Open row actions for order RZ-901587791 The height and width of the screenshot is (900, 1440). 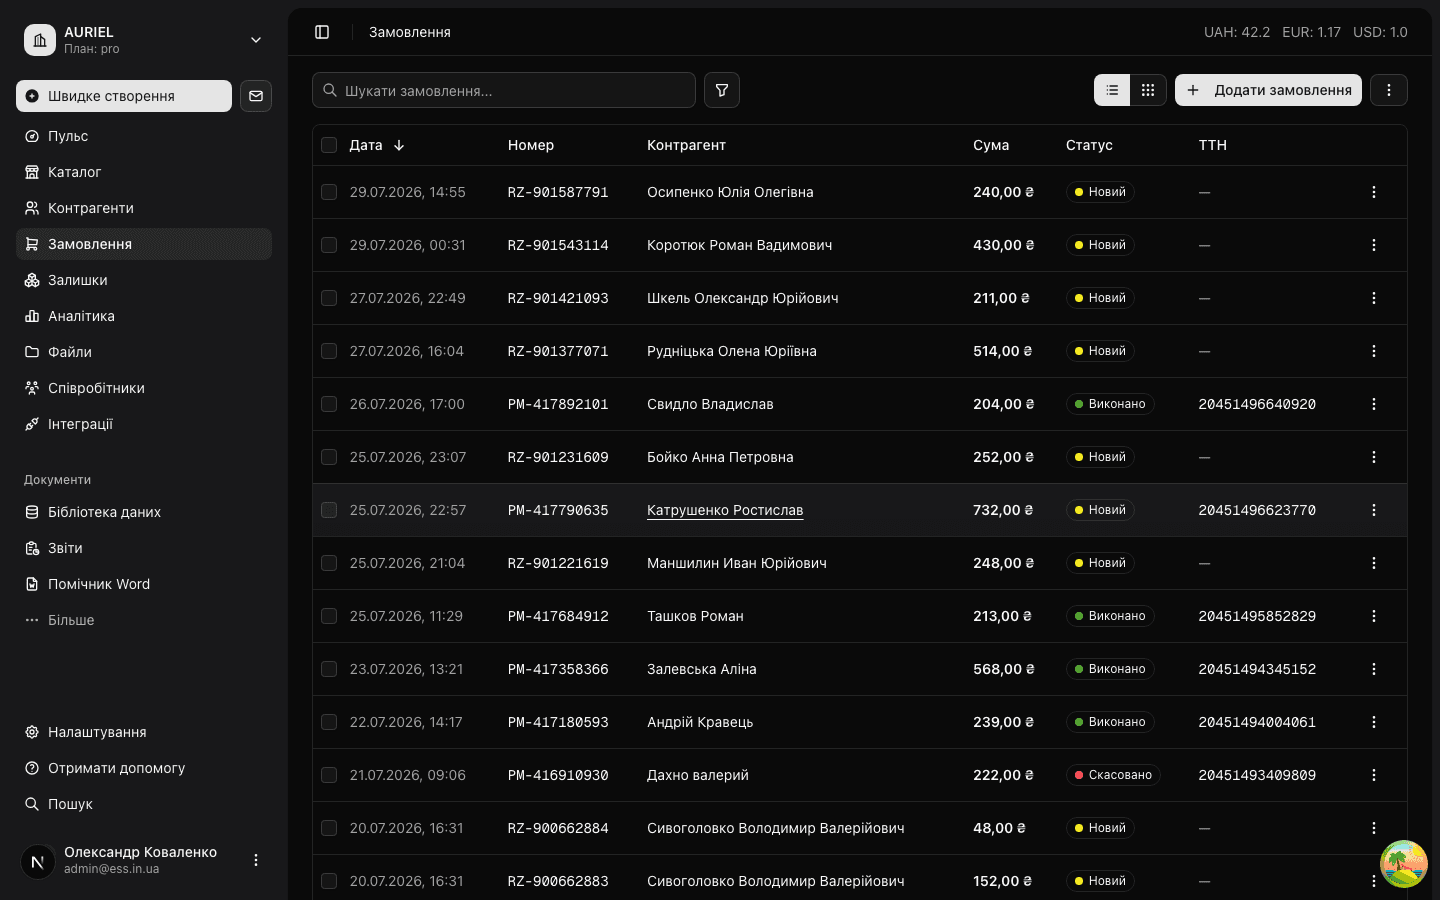1374,192
